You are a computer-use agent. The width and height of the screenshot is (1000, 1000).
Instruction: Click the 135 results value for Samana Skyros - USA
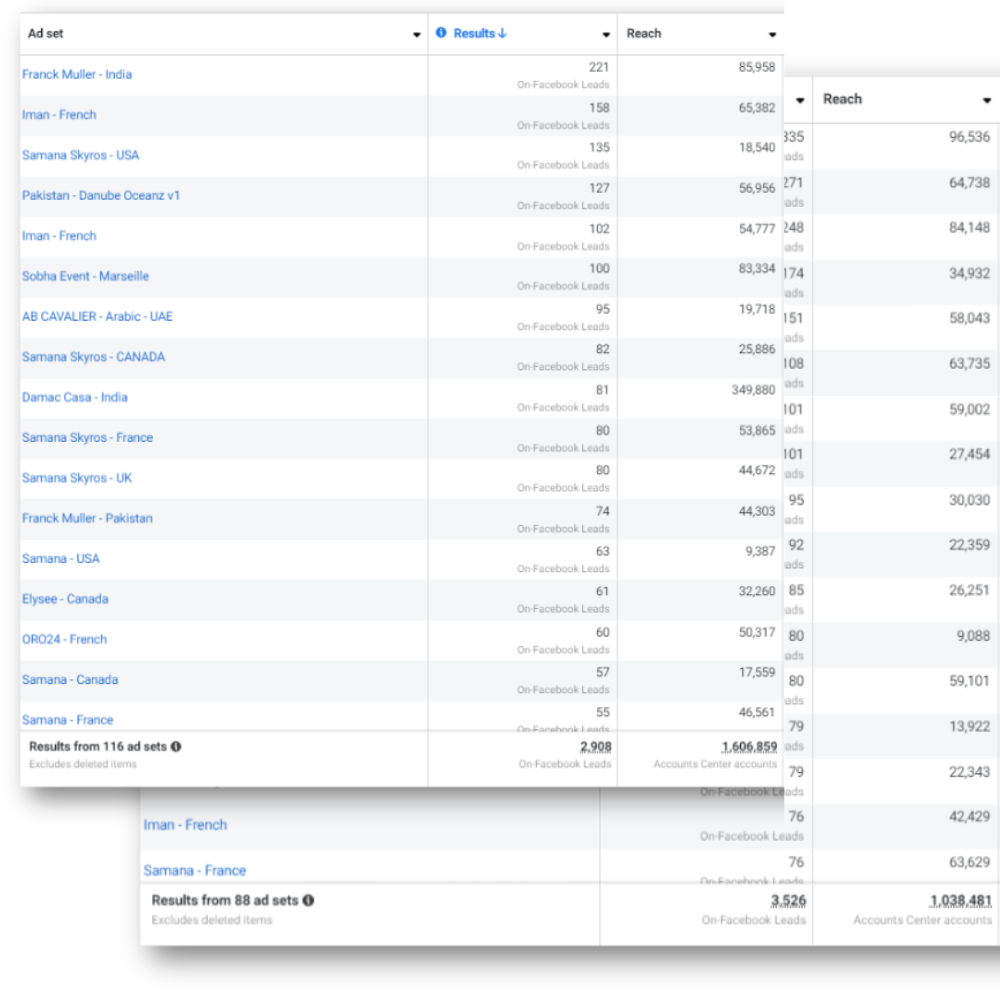click(599, 147)
